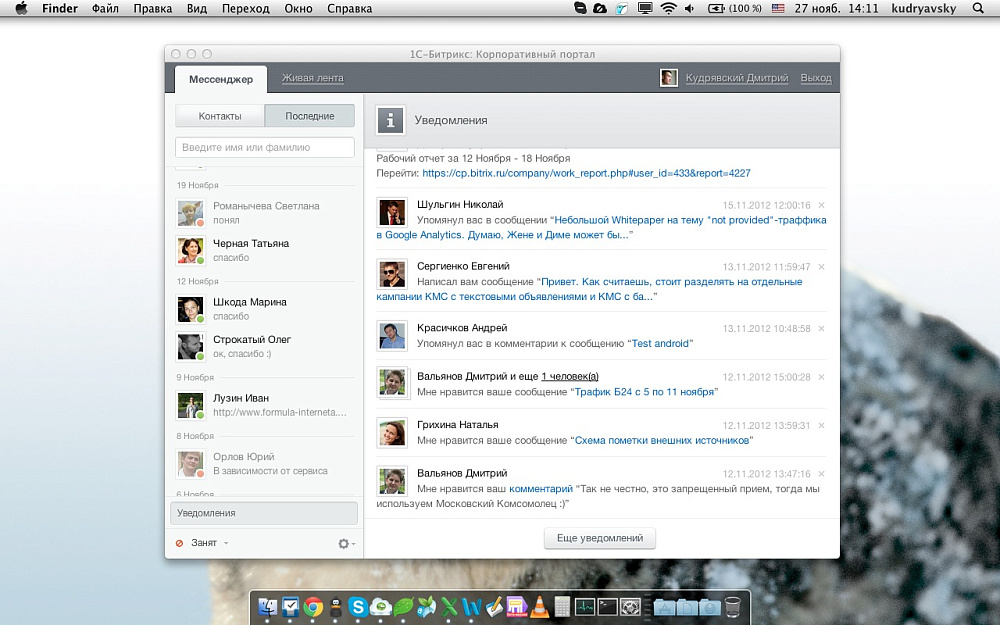
Task: Open the Уведомления item in the sidebar
Action: tap(263, 513)
